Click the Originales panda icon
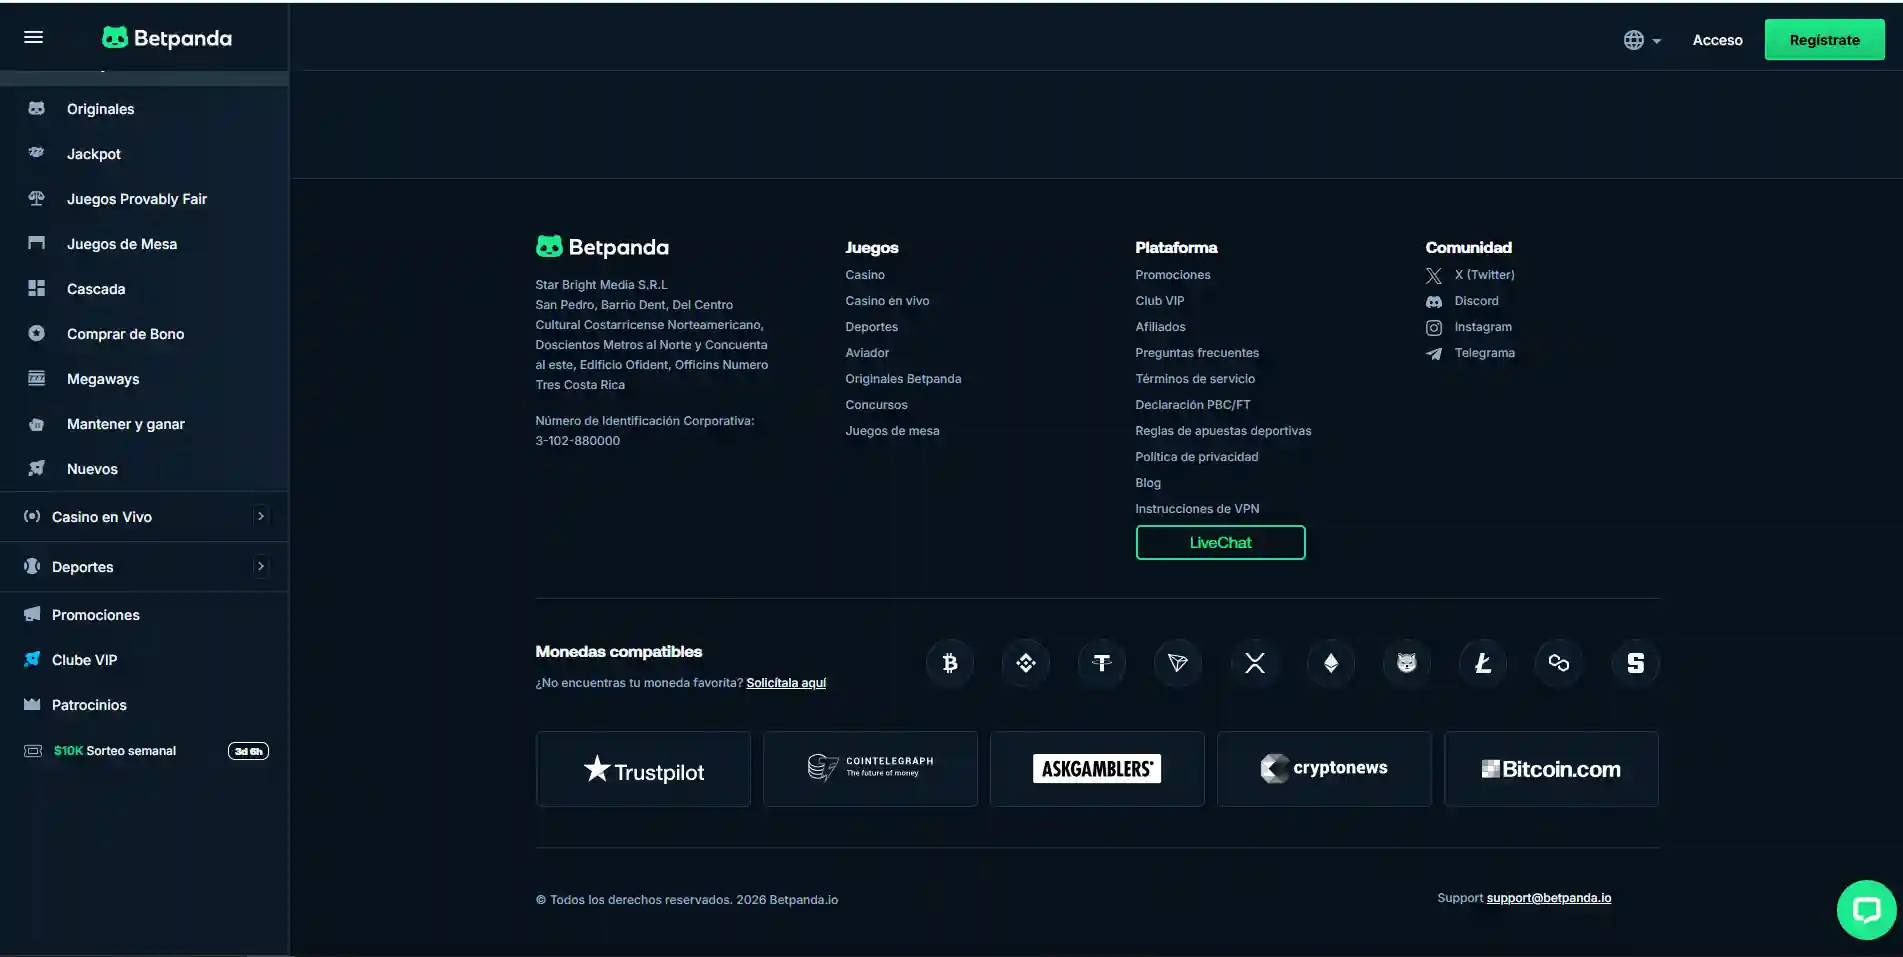Viewport: 1903px width, 957px height. [x=37, y=108]
